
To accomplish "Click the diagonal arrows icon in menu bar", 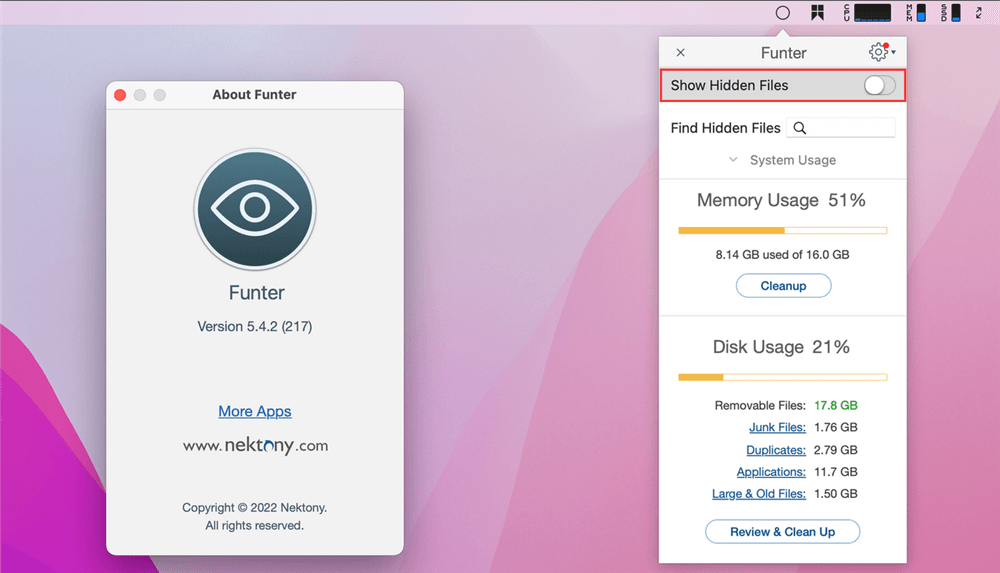I will click(979, 13).
